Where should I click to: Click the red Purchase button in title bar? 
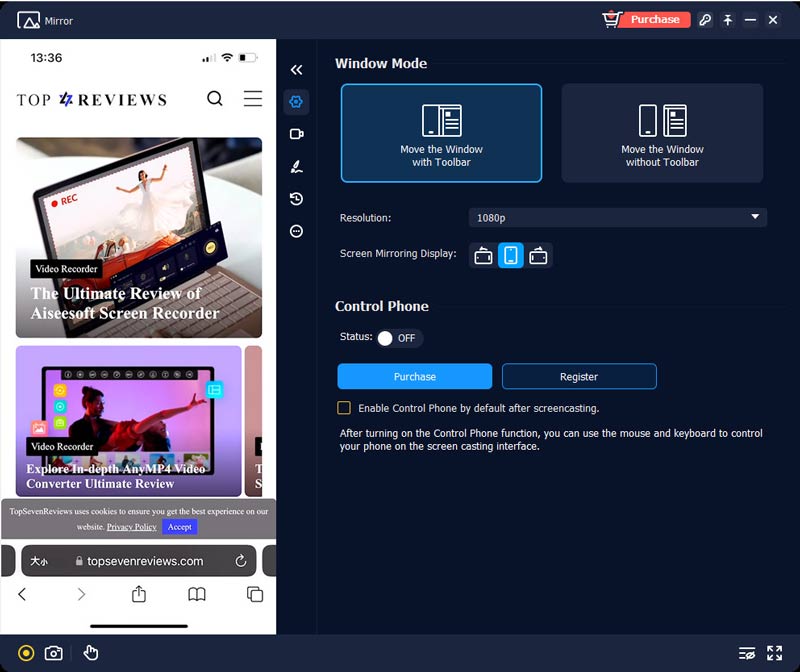[x=654, y=19]
